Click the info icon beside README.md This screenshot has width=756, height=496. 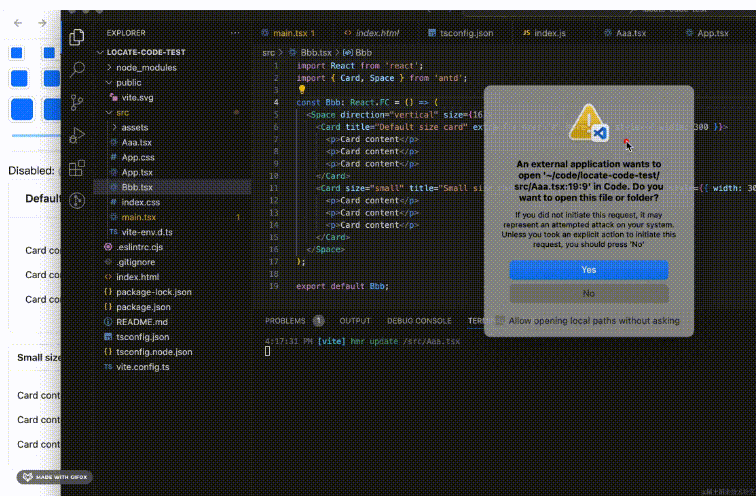[x=108, y=322]
